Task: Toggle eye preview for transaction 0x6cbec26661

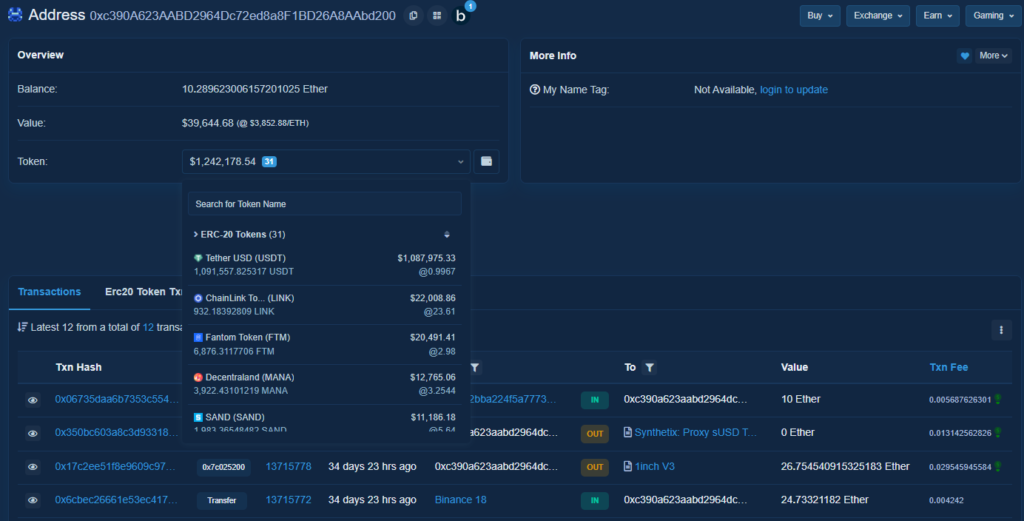Action: click(x=33, y=500)
